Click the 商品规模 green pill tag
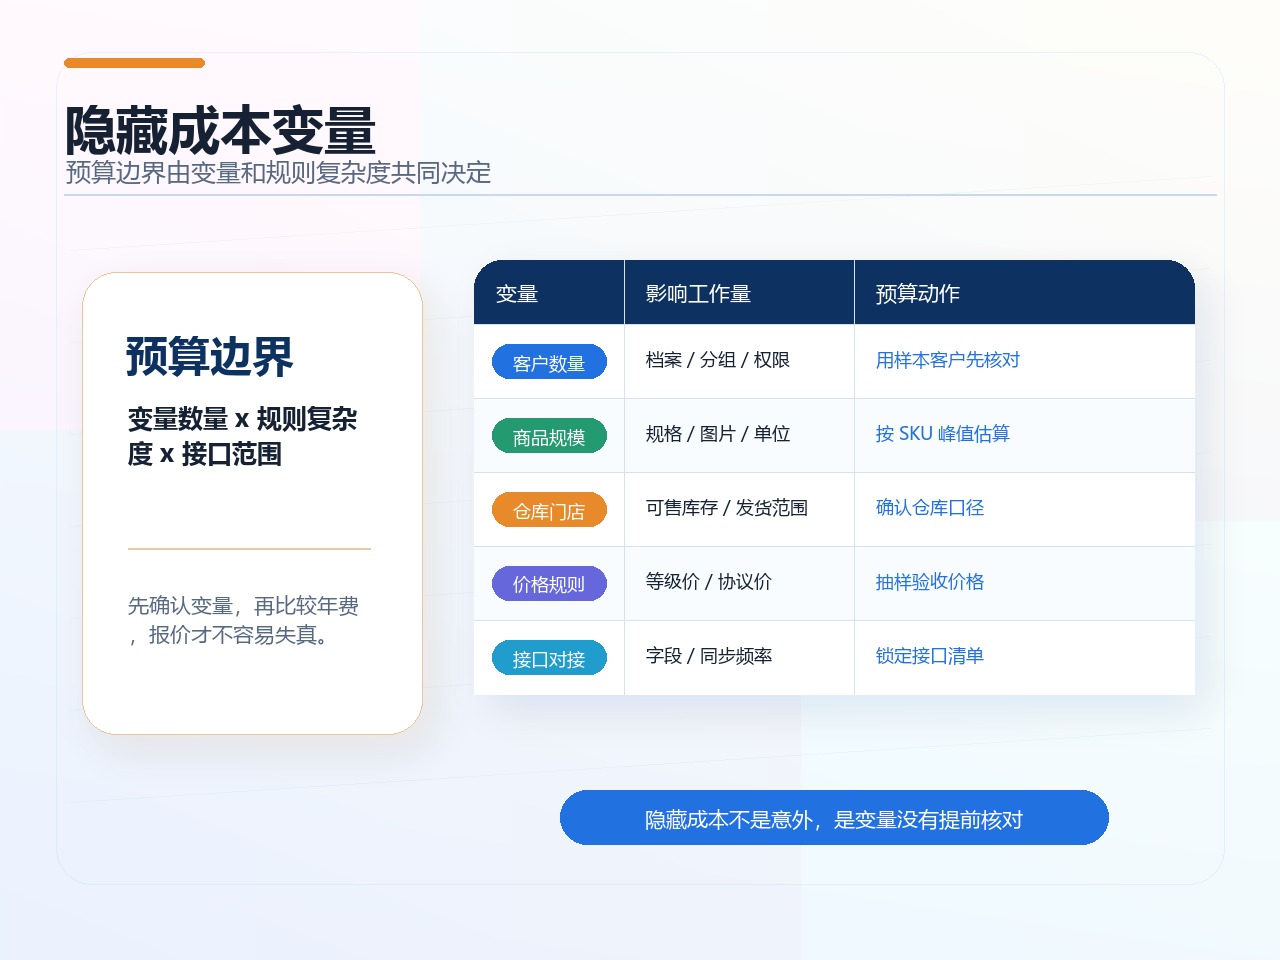Image resolution: width=1280 pixels, height=960 pixels. coord(549,436)
